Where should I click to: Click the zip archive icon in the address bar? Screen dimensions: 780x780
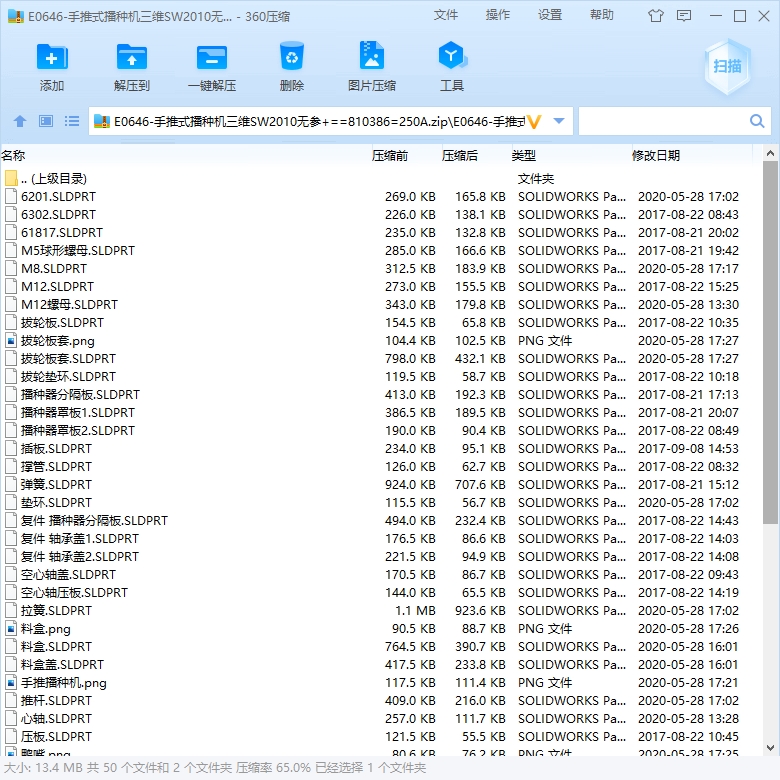click(101, 121)
